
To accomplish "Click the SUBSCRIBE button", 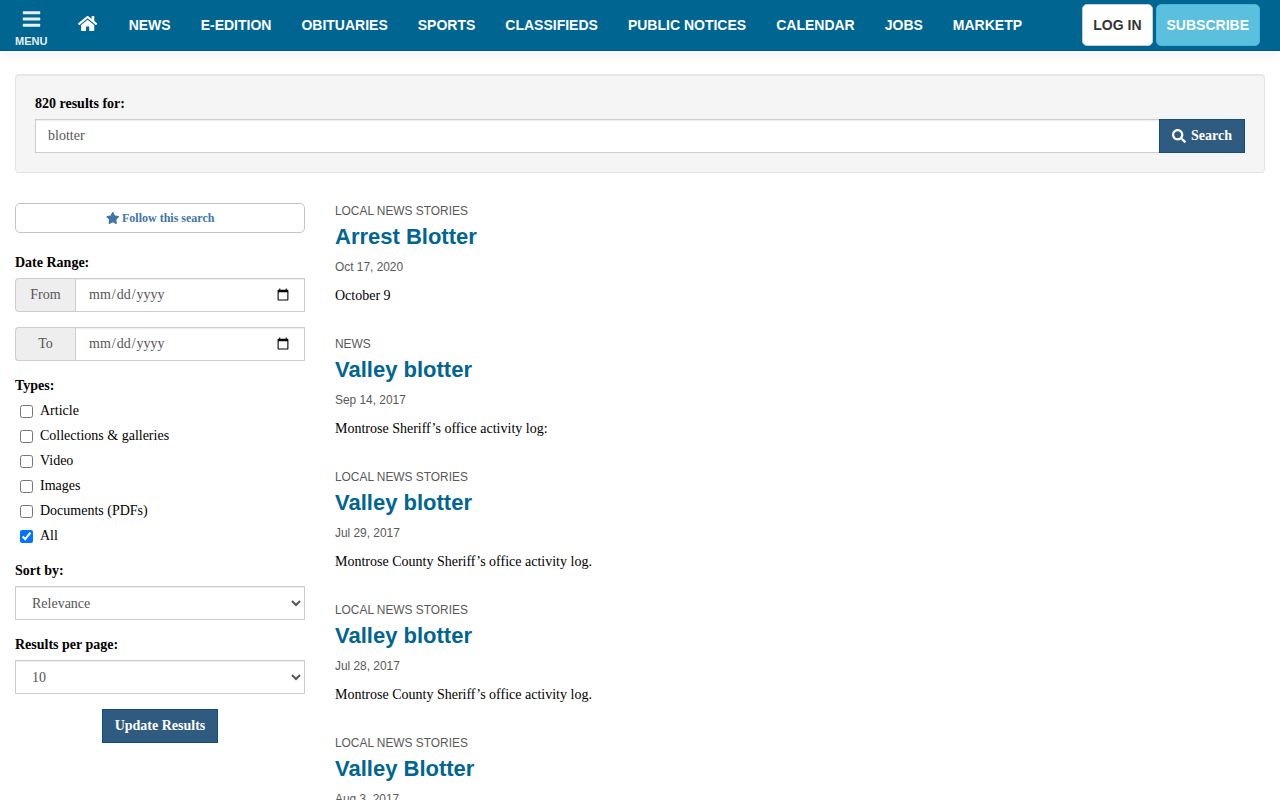I will (1208, 25).
